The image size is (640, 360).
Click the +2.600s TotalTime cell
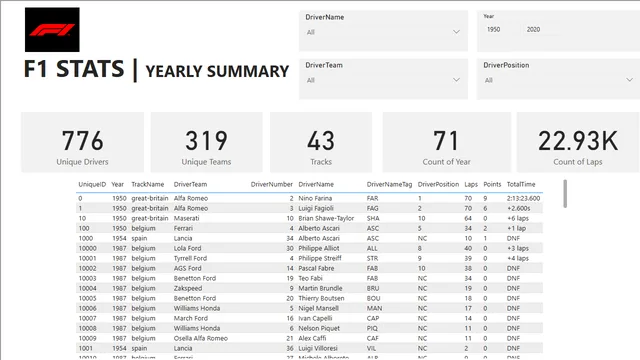point(518,208)
